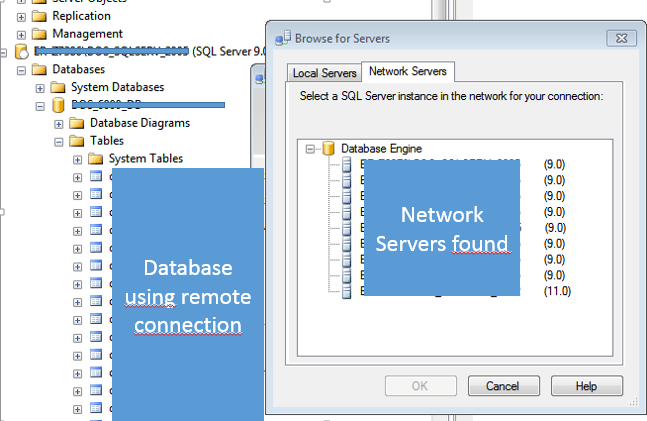Click the Help button
This screenshot has height=421, width=647.
click(586, 386)
